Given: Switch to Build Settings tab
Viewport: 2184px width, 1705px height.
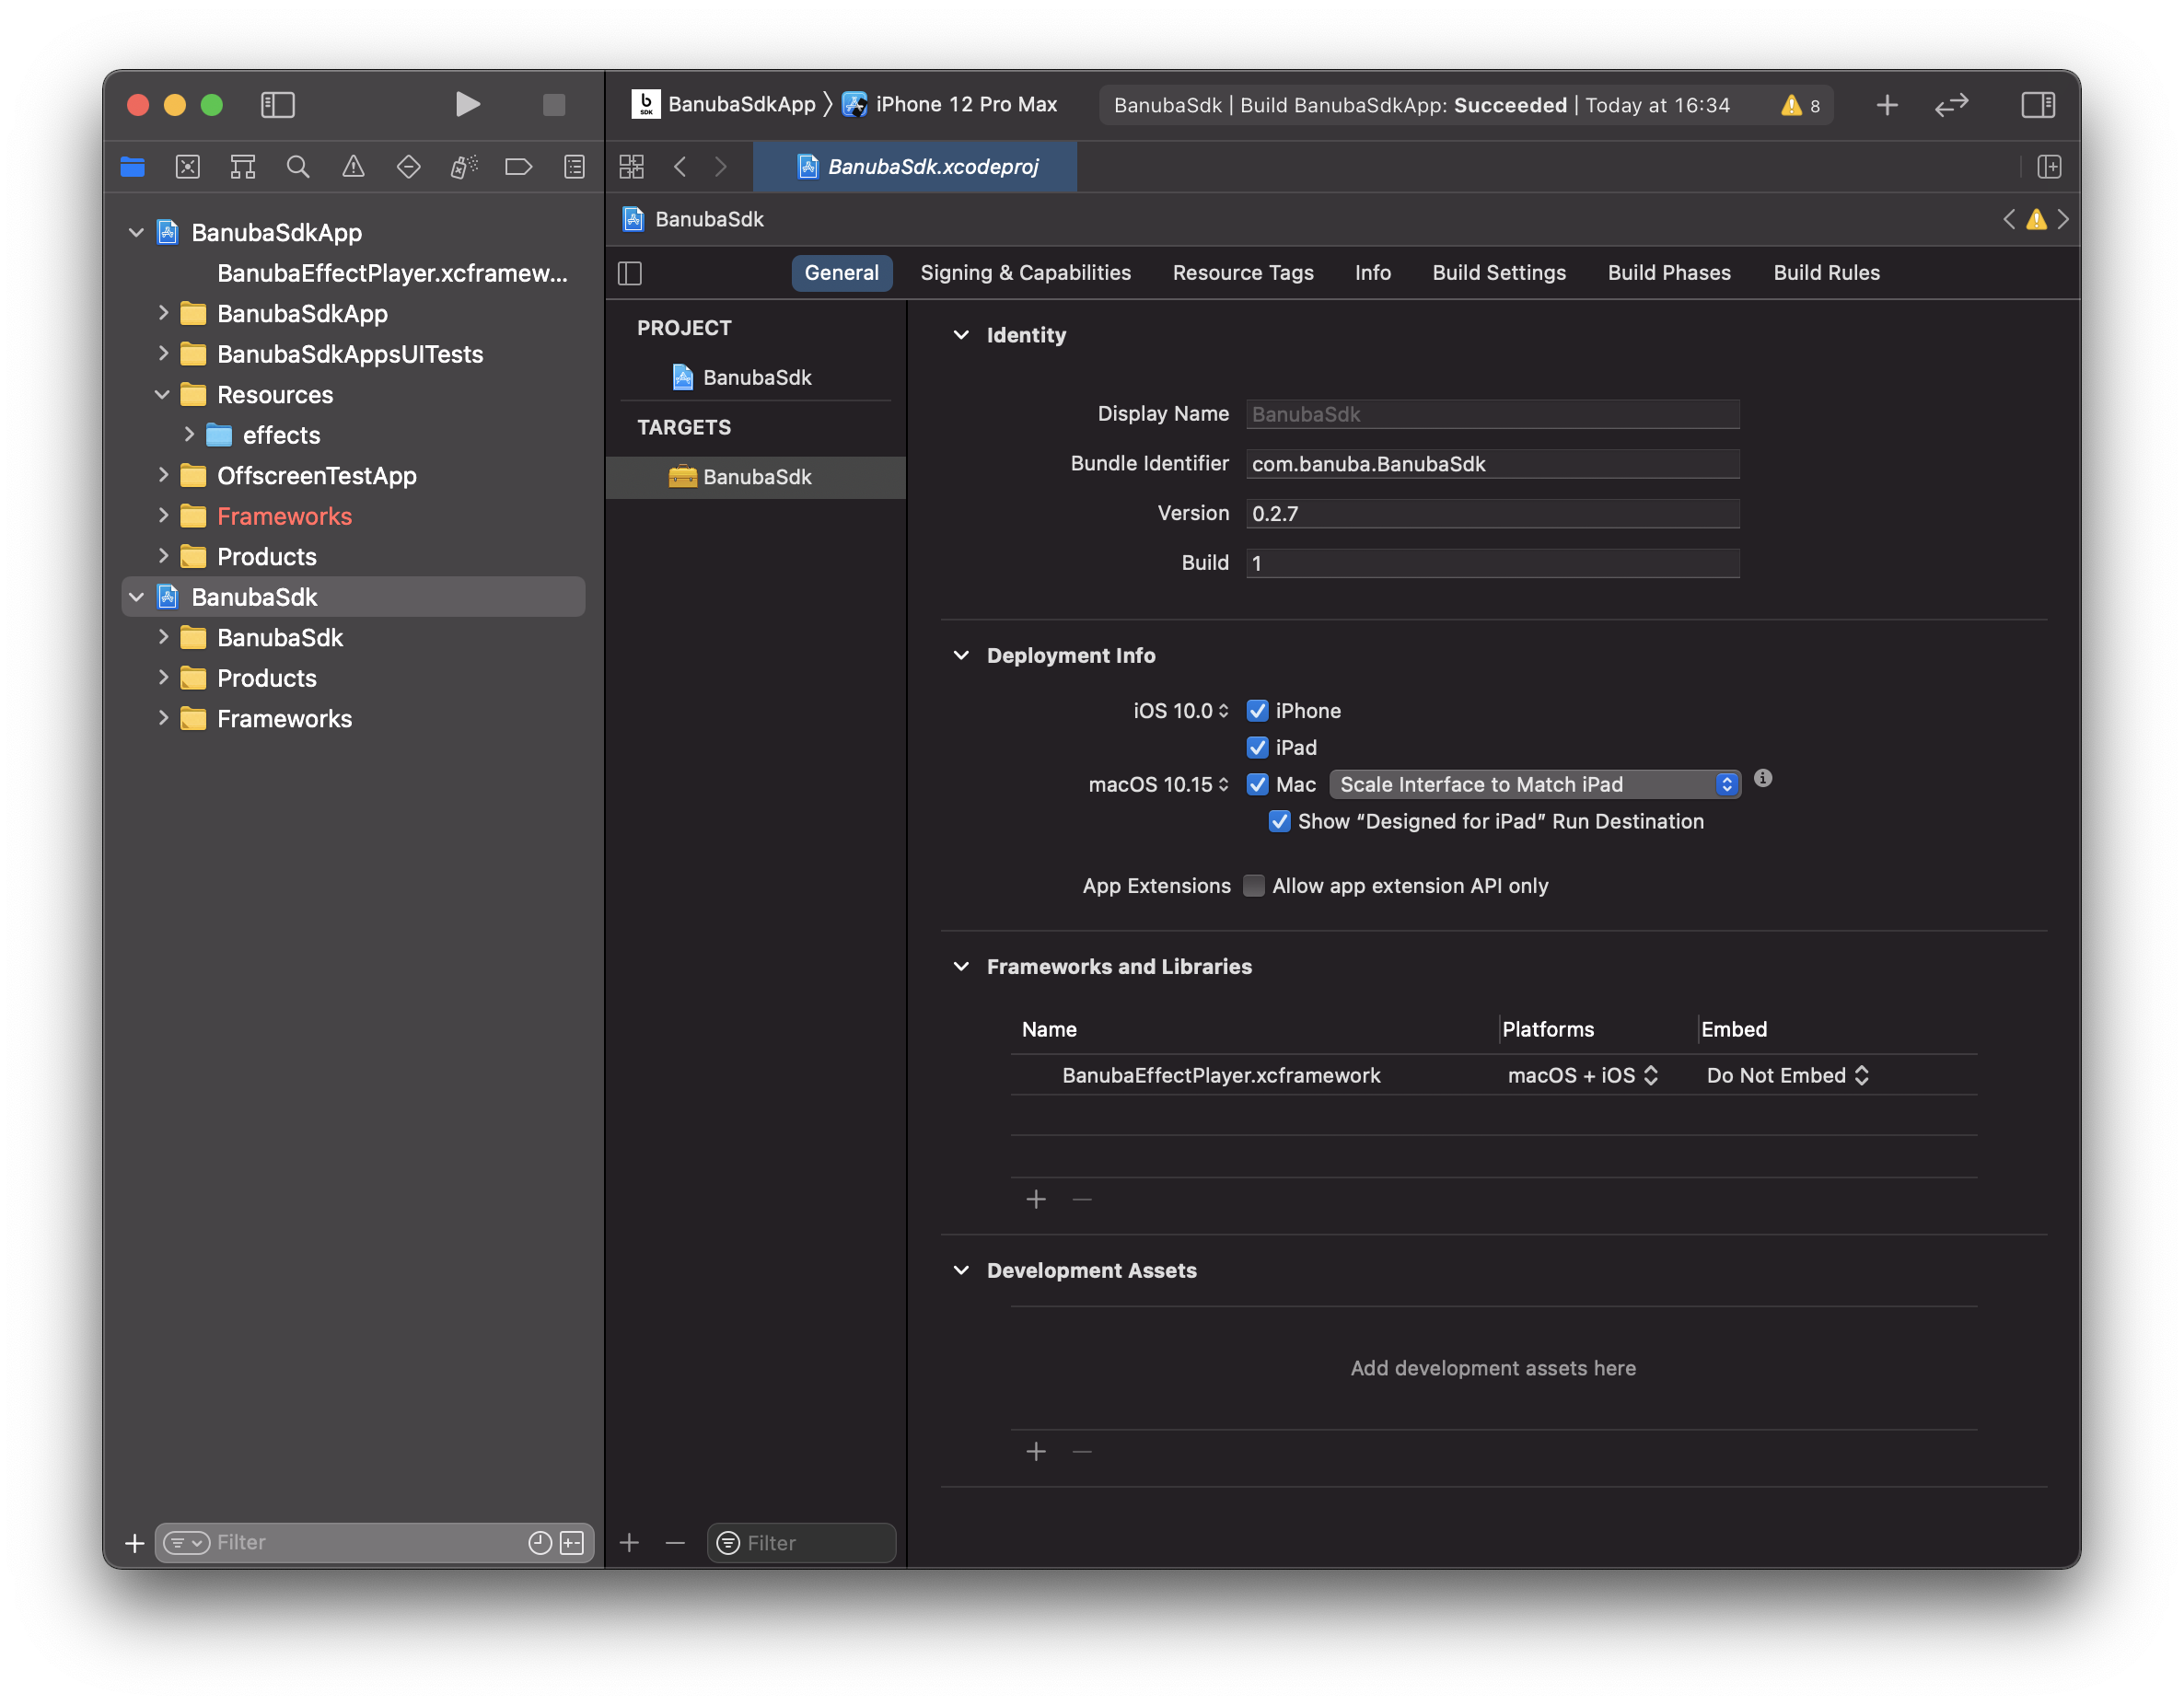Looking at the screenshot, I should coord(1499,273).
